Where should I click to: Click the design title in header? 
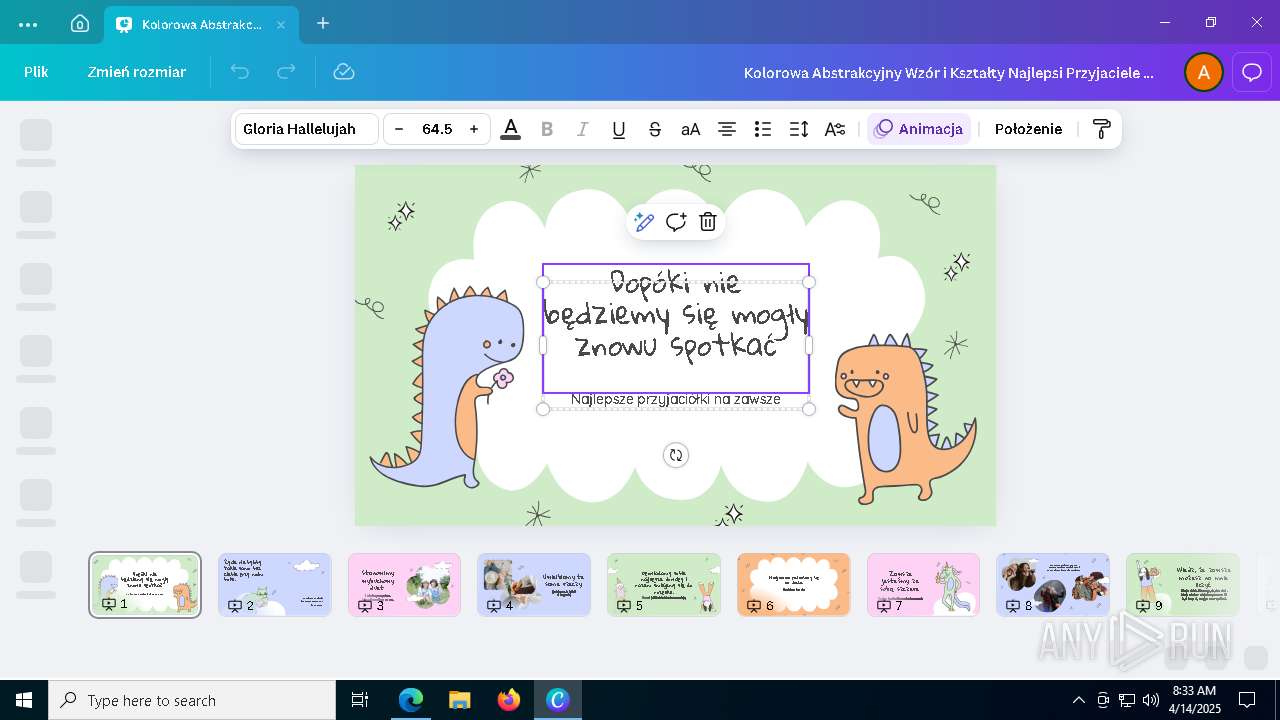(949, 73)
